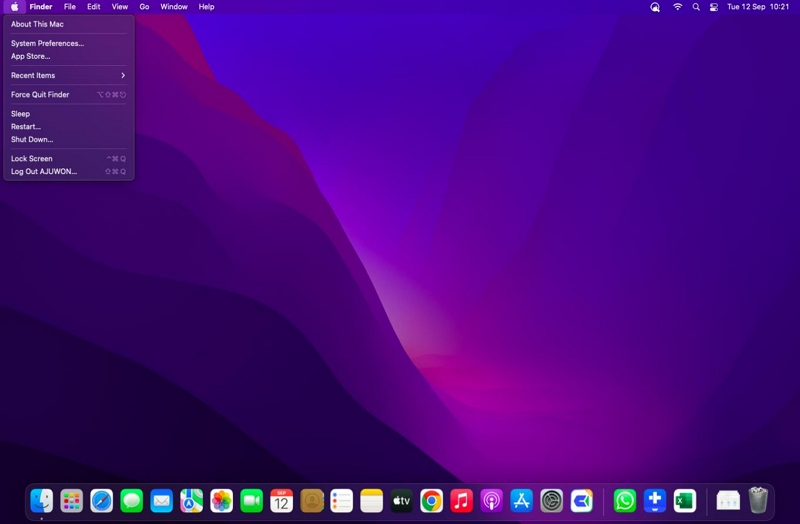Select Lock Screen

point(68,159)
